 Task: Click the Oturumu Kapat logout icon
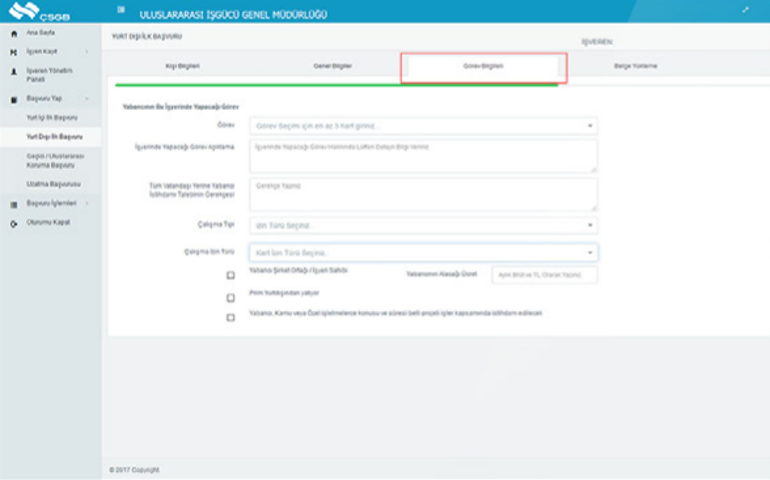pos(13,222)
